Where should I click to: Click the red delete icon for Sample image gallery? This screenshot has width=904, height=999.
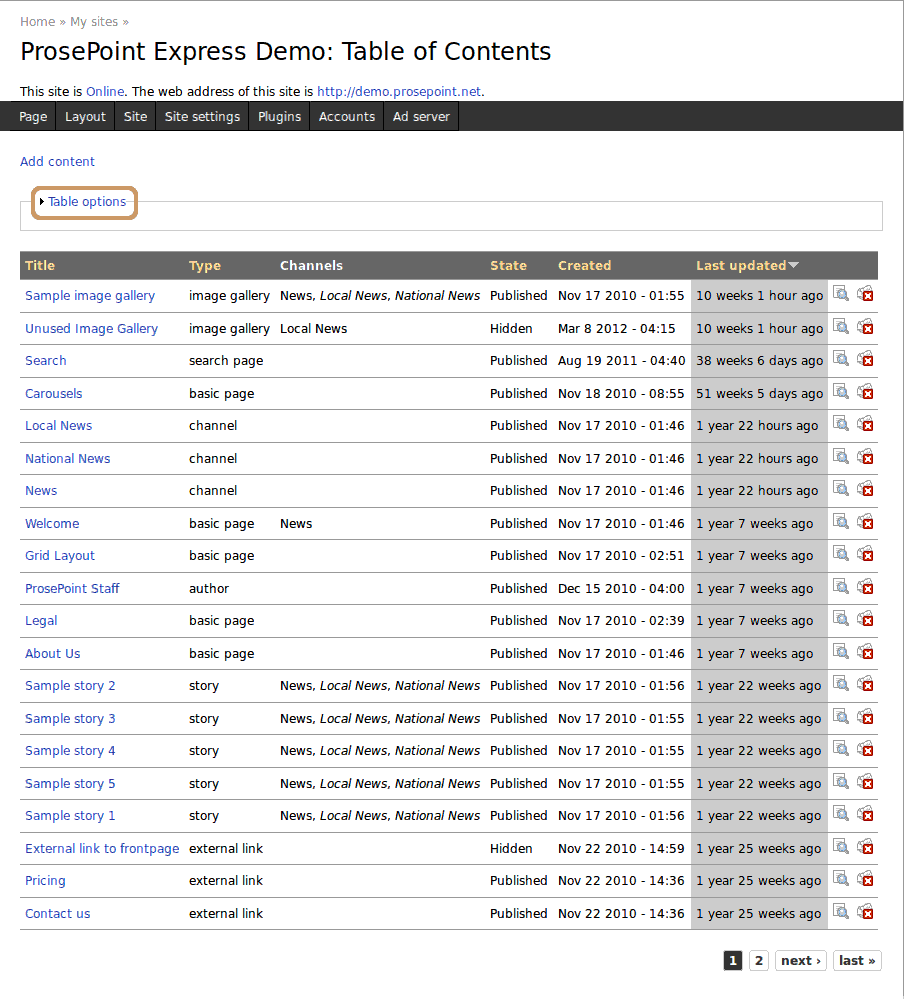pos(865,294)
